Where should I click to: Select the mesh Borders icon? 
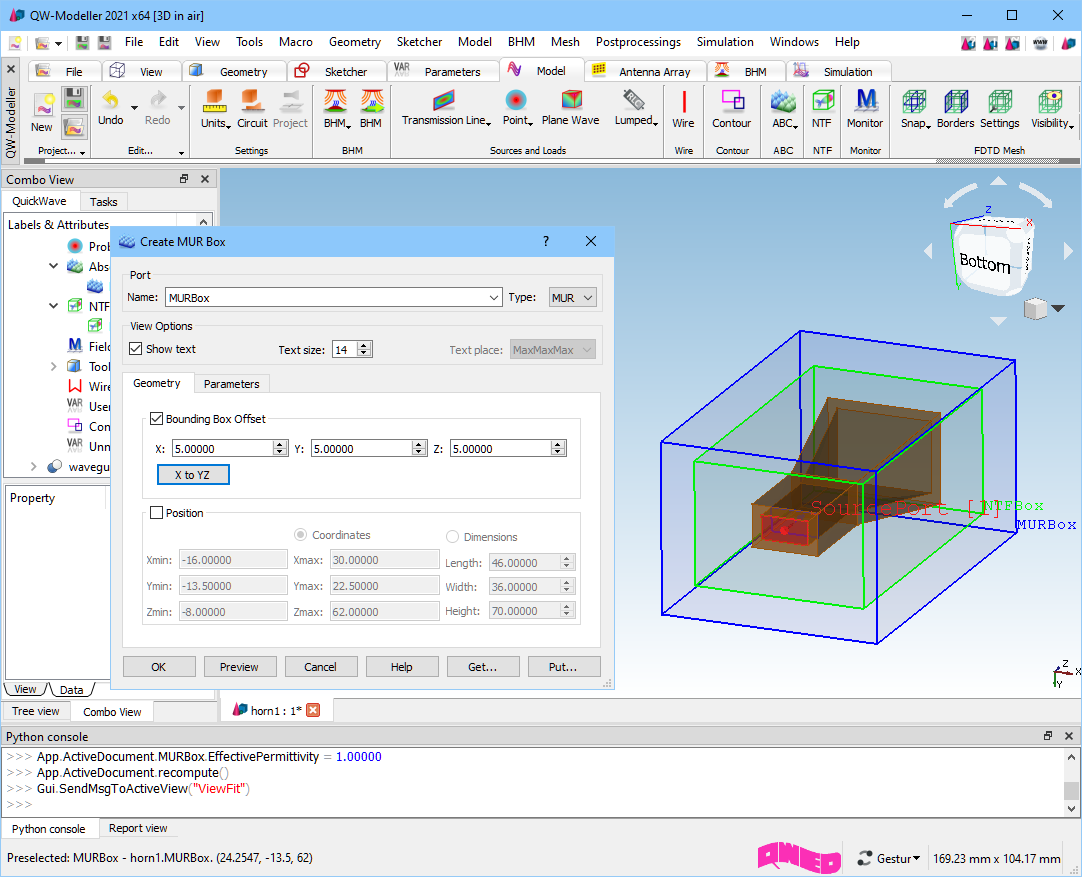click(956, 101)
